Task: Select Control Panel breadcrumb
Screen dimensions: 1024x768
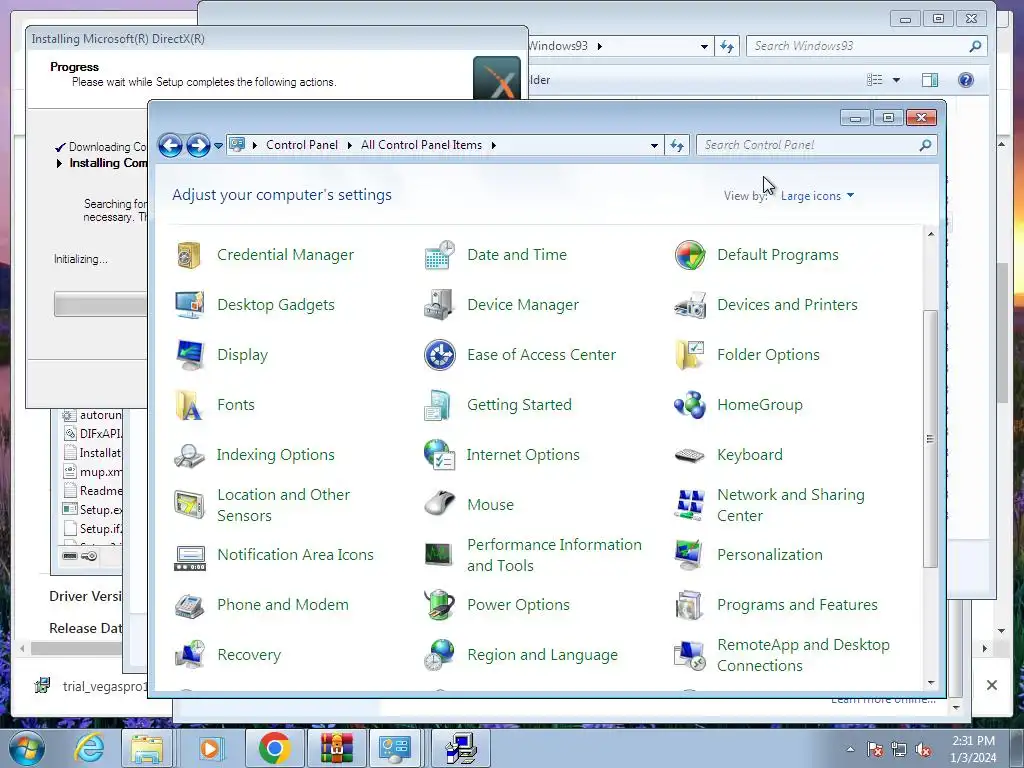Action: click(302, 145)
